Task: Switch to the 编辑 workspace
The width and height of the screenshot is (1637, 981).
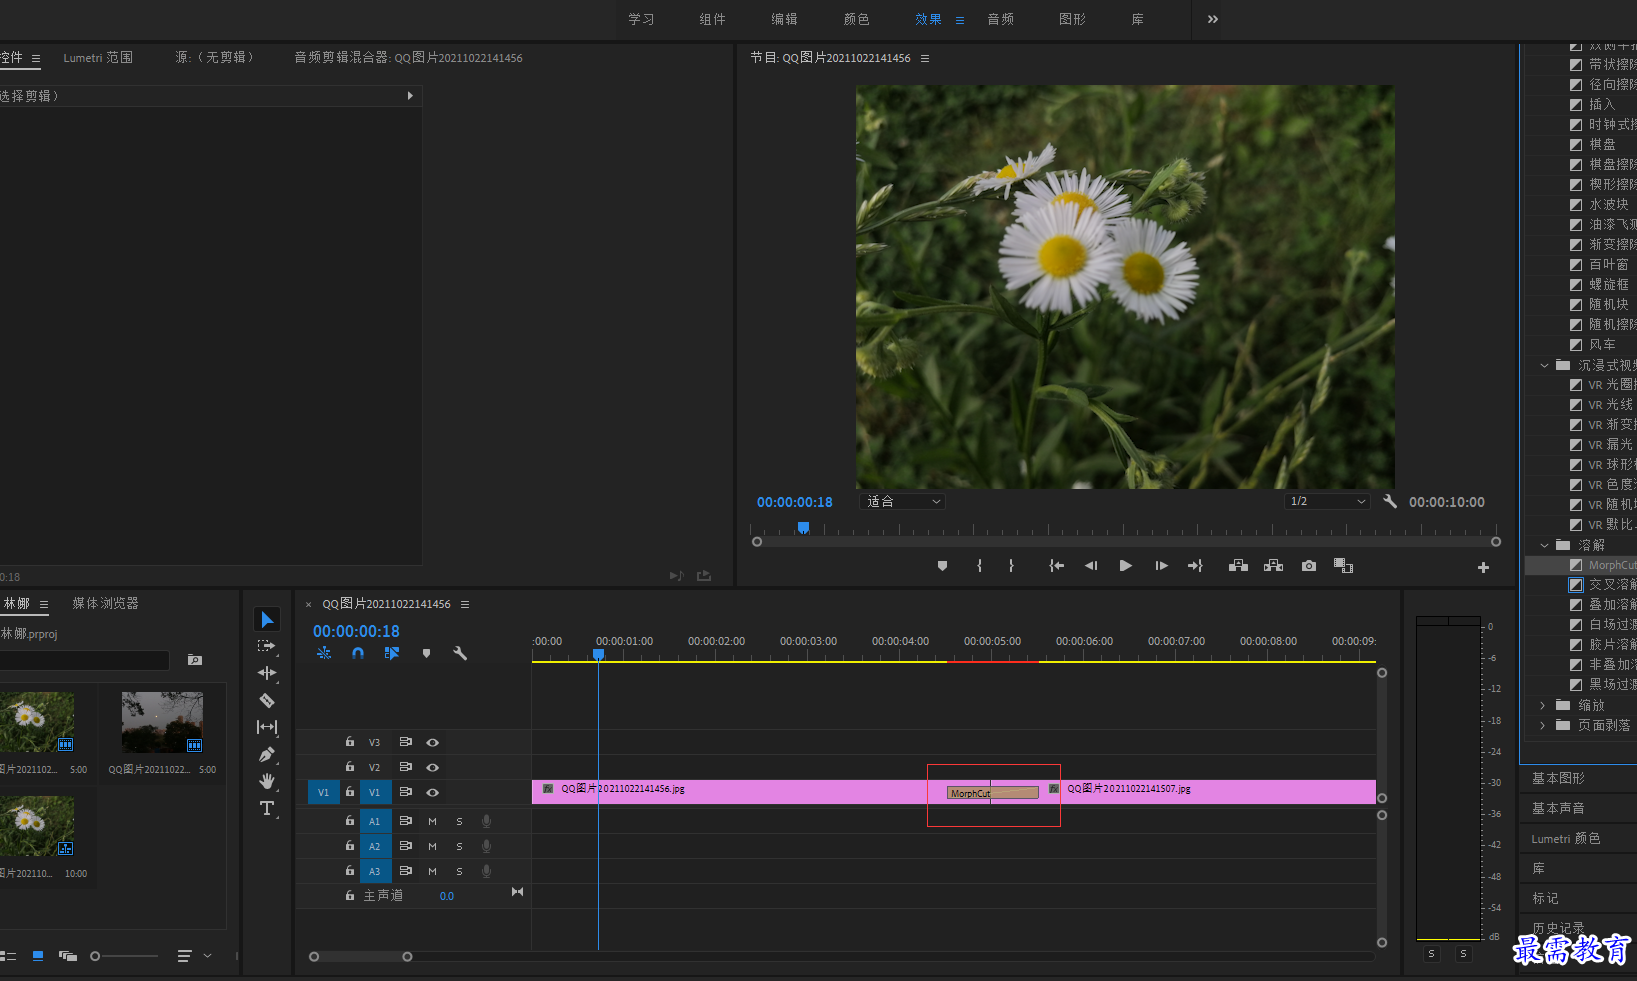Action: coord(784,19)
